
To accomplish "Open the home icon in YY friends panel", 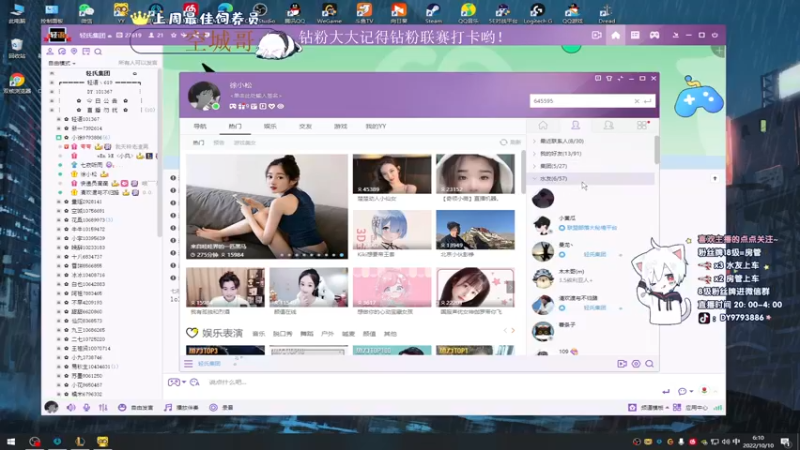I will coord(543,126).
